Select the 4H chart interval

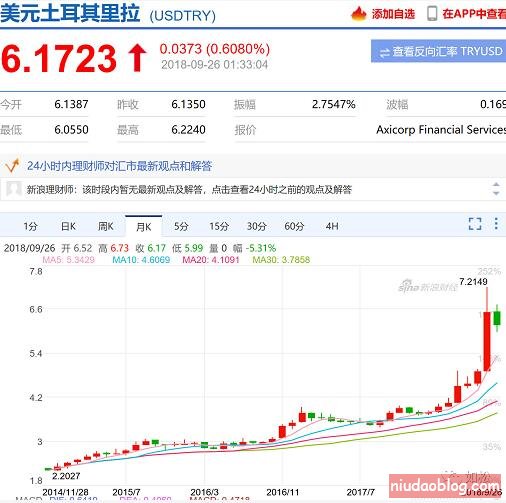(332, 227)
